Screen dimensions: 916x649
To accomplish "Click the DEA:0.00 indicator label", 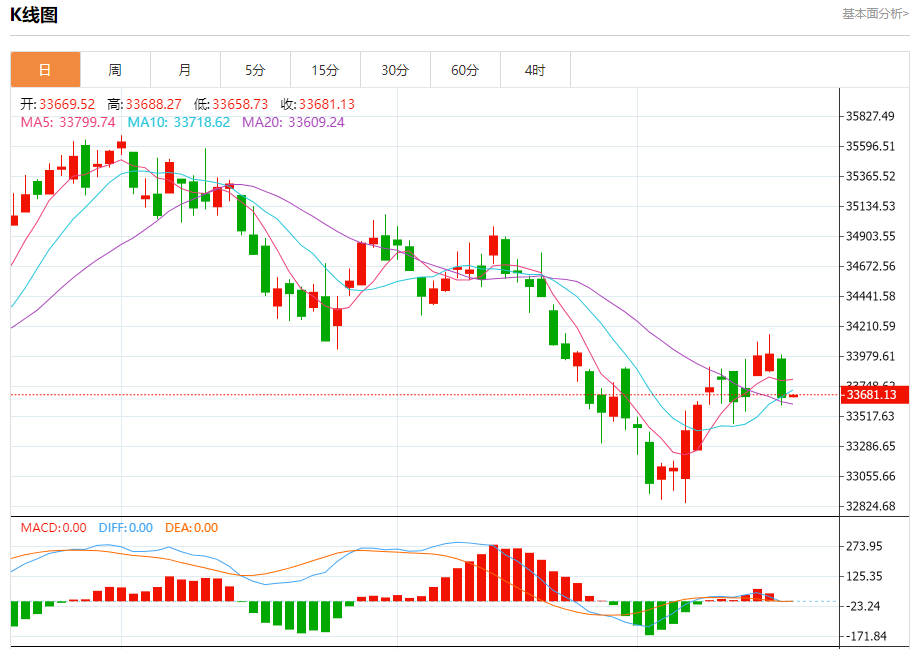I will click(192, 527).
